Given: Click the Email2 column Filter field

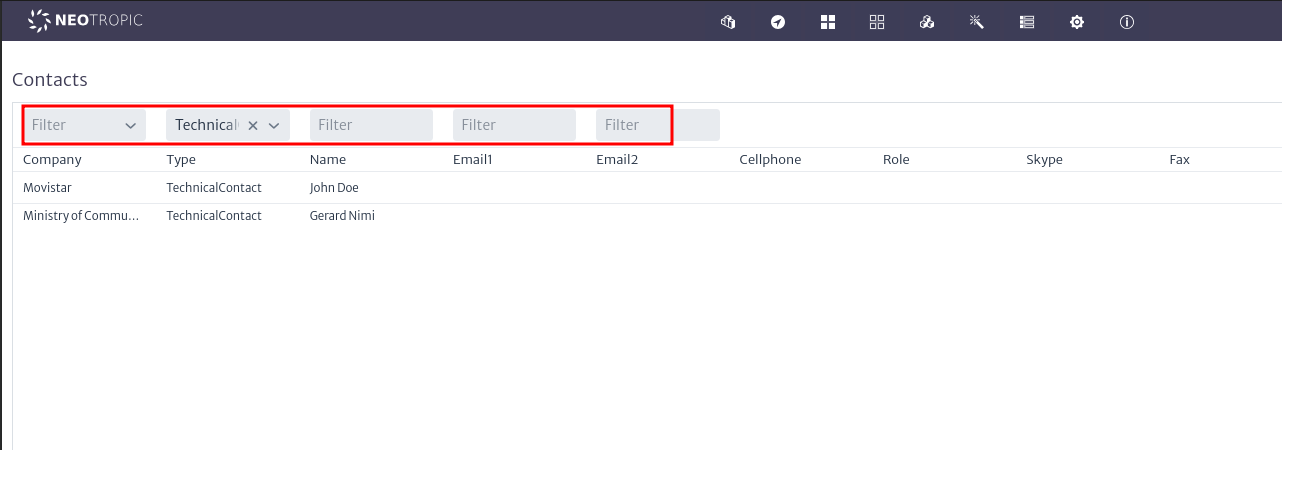Looking at the screenshot, I should (x=657, y=125).
